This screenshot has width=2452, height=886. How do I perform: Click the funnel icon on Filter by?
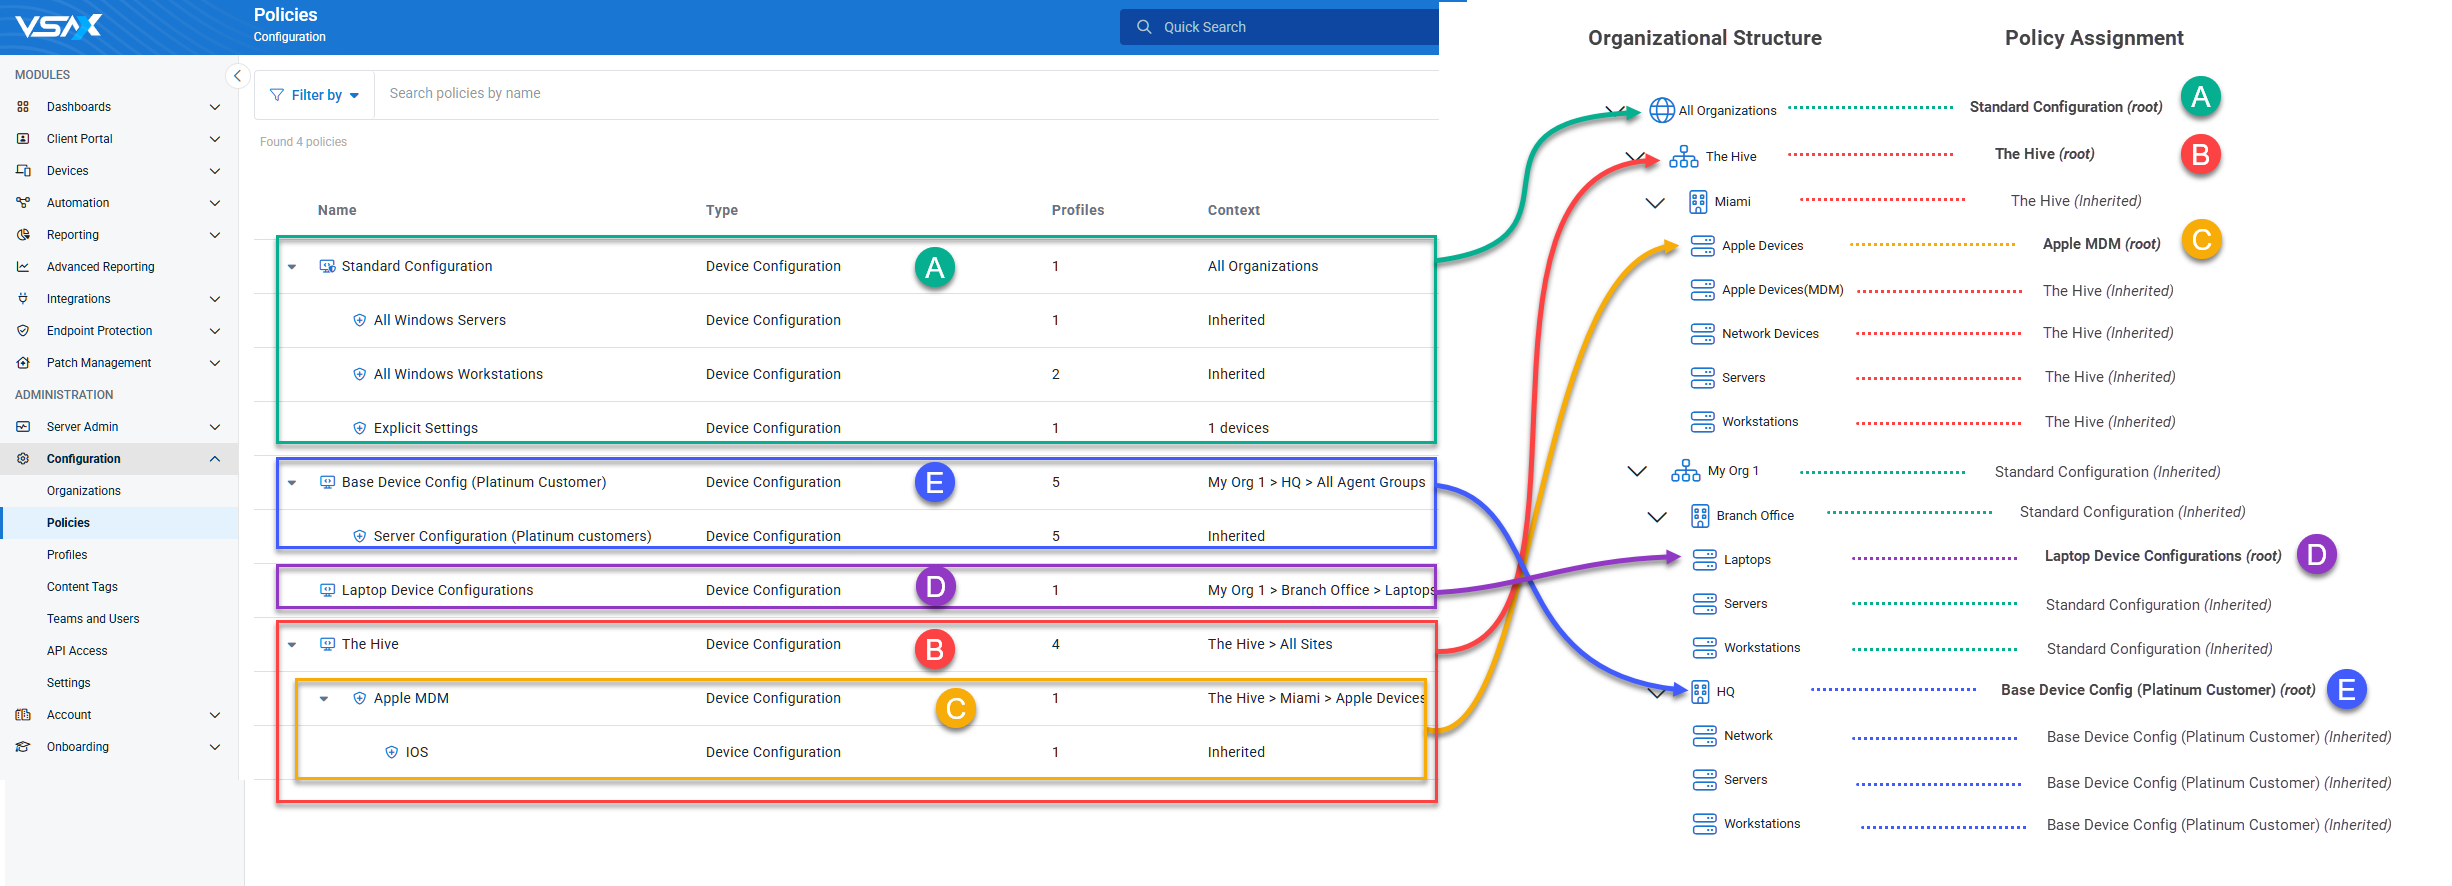[x=277, y=95]
